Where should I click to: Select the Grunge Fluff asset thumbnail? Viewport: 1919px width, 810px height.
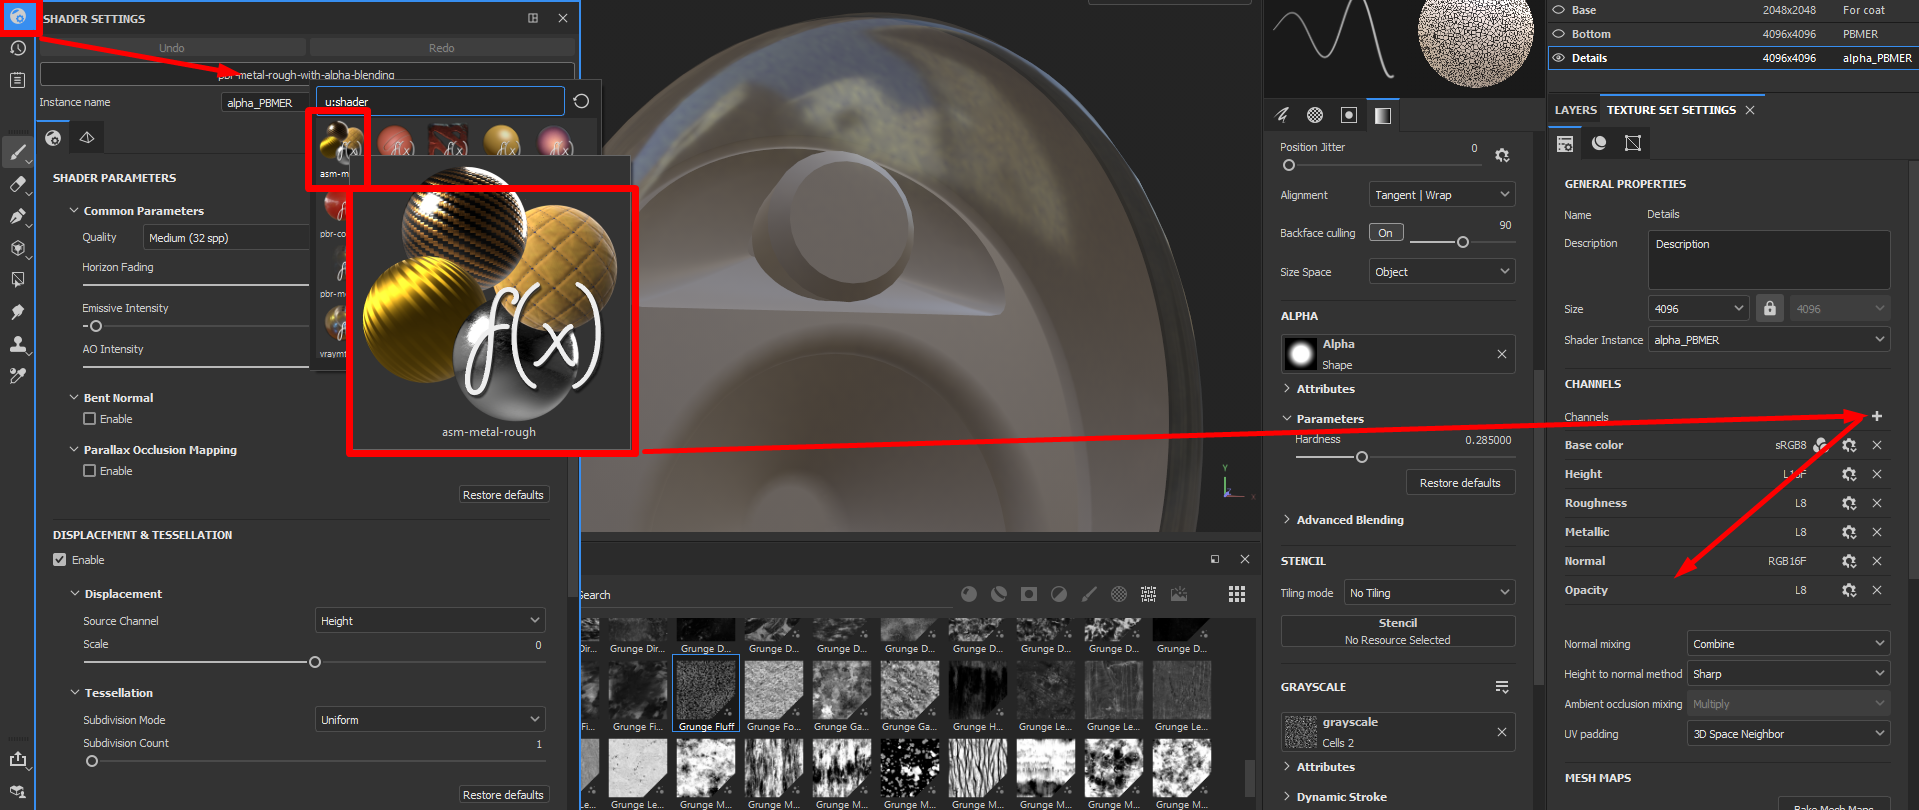point(706,694)
